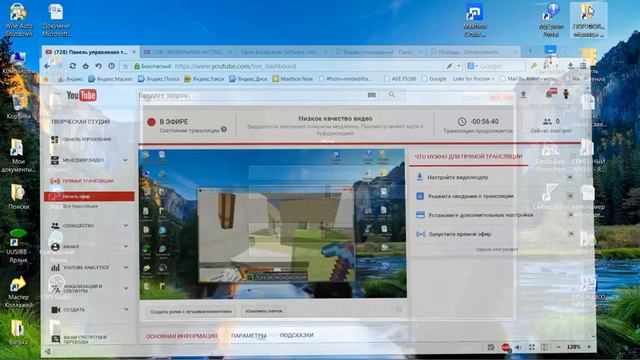This screenshot has height=360, width=640.
Task: Click the fullscreen icon in the browser status bar
Action: click(x=531, y=347)
